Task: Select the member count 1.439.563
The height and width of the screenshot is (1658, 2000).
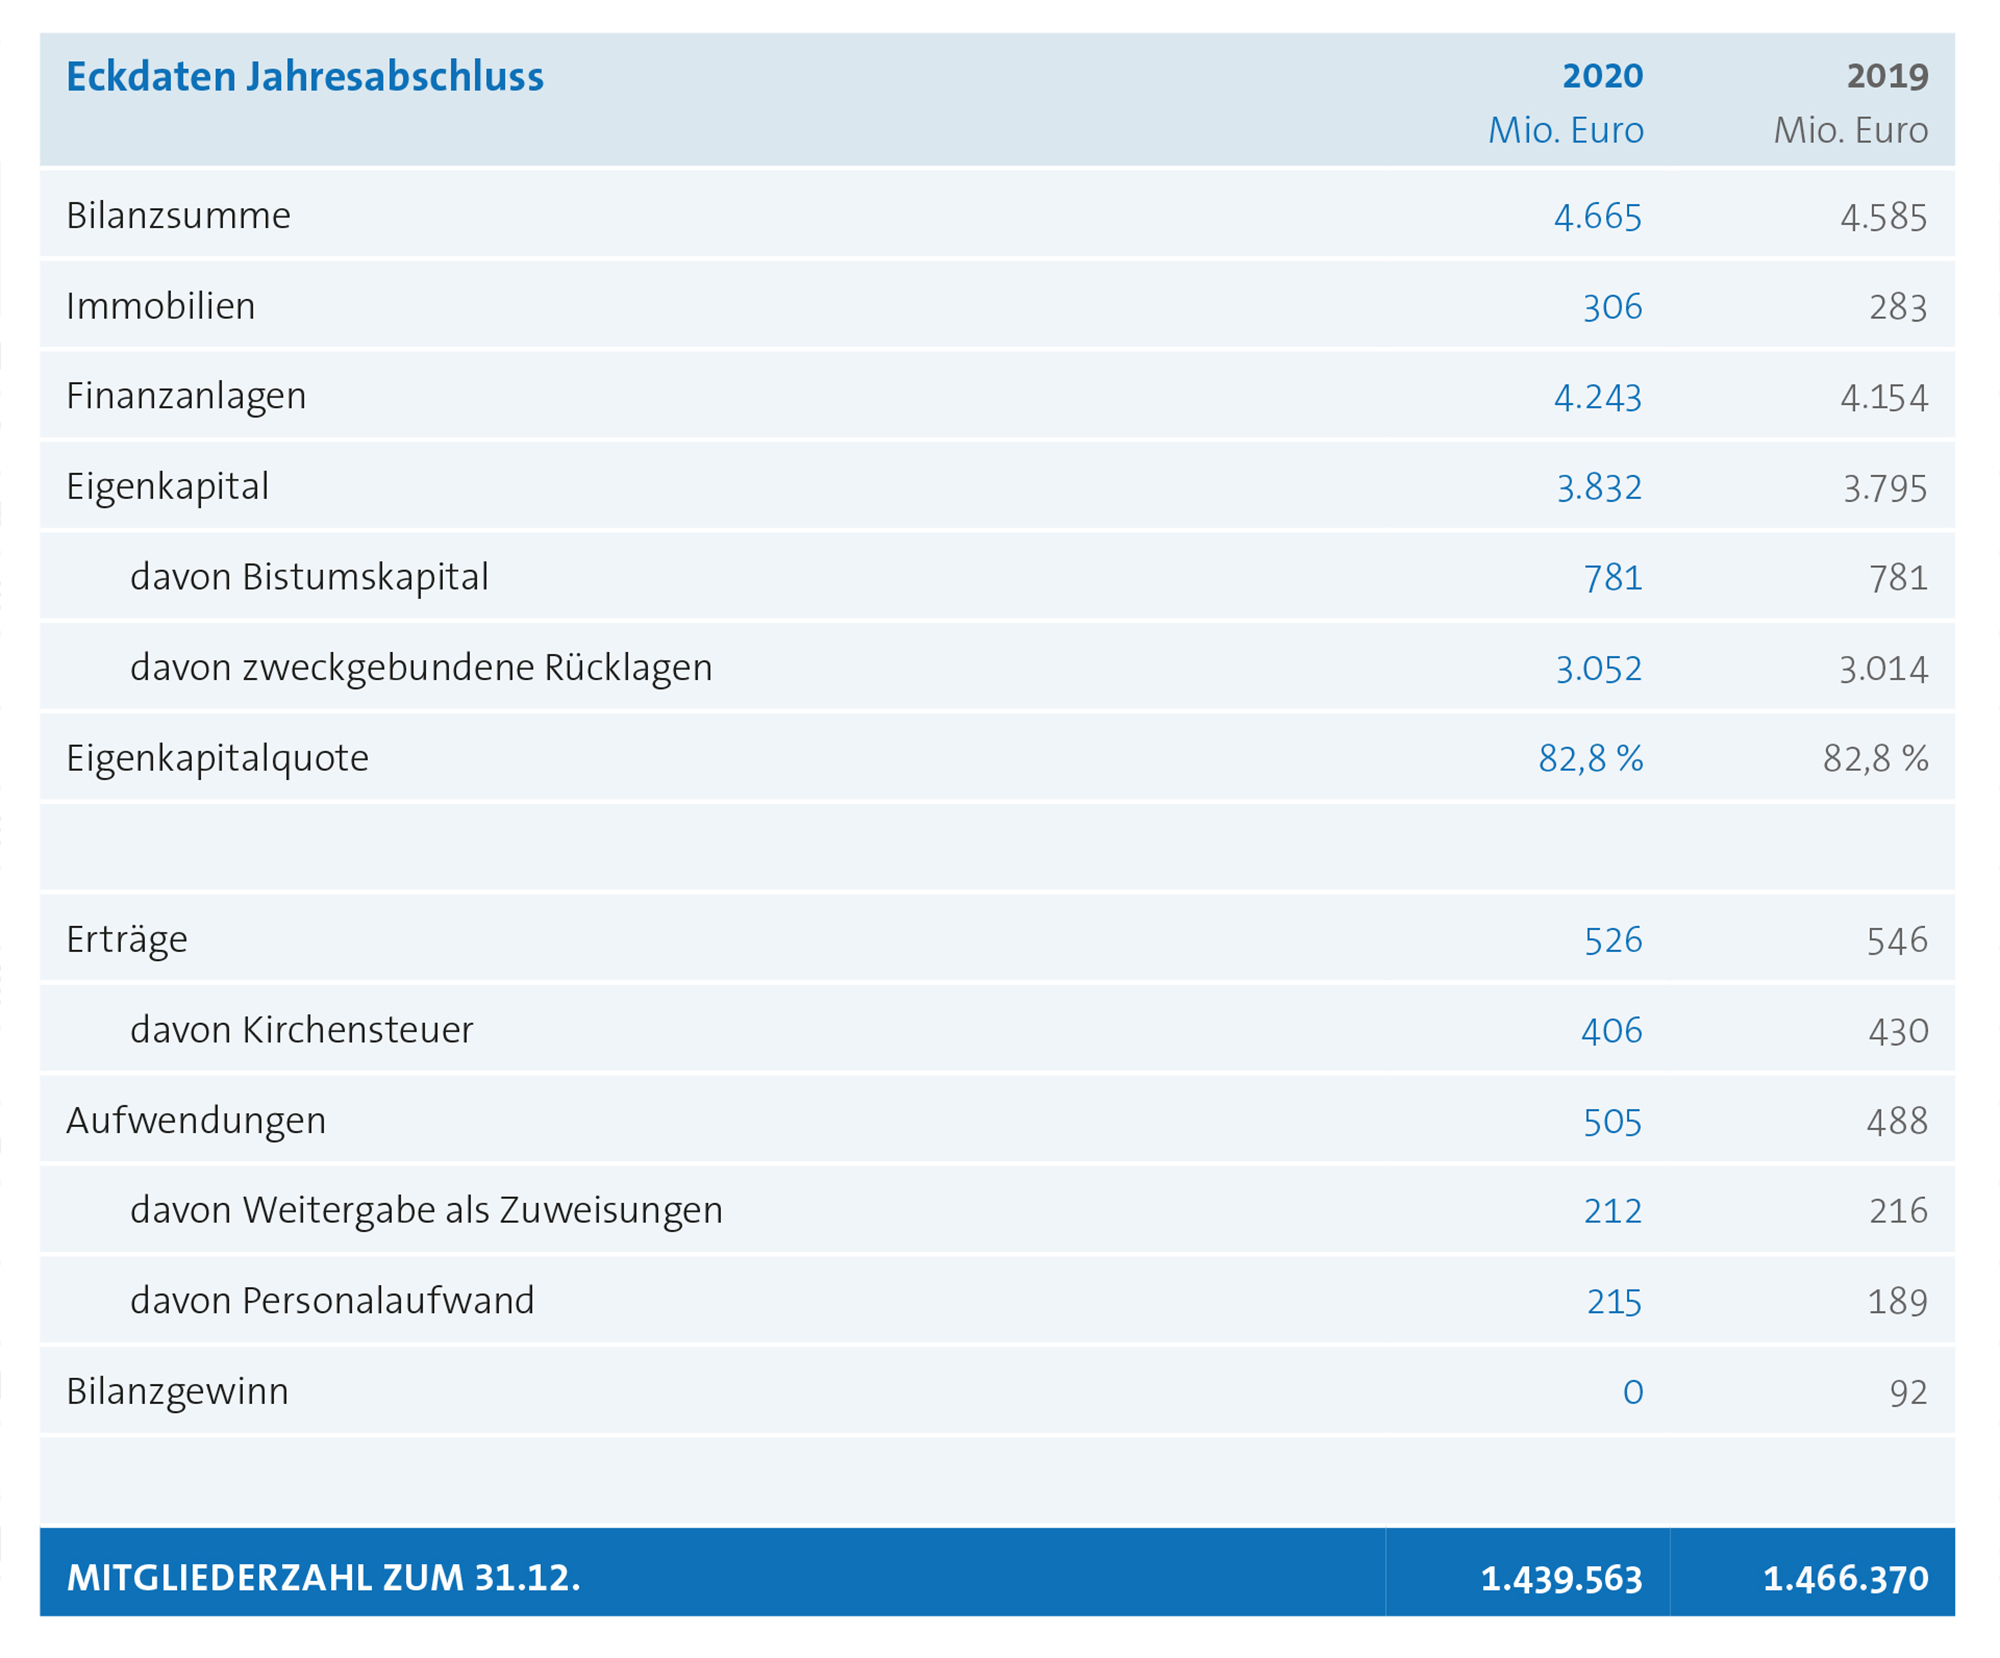Action: (x=1561, y=1579)
